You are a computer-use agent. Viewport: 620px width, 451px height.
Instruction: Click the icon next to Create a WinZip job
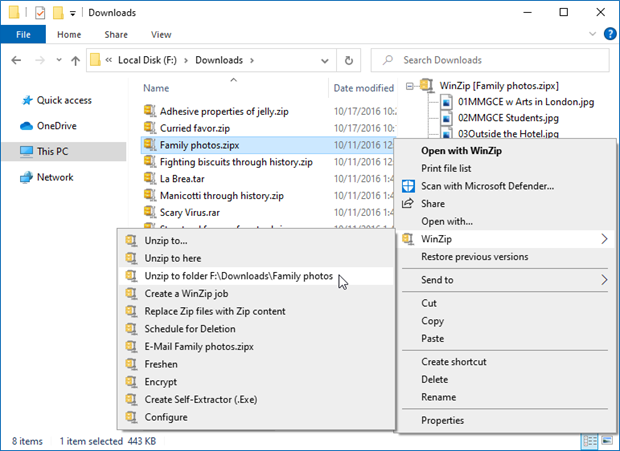coord(131,293)
